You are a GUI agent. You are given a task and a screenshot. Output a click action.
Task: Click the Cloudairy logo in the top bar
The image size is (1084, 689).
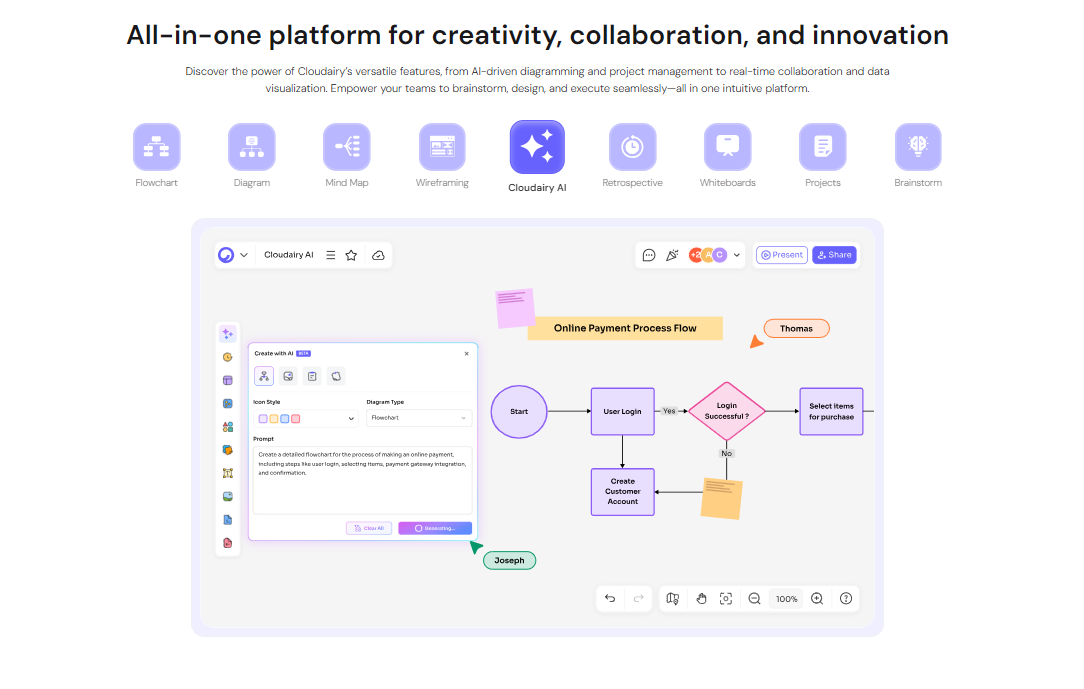(226, 255)
